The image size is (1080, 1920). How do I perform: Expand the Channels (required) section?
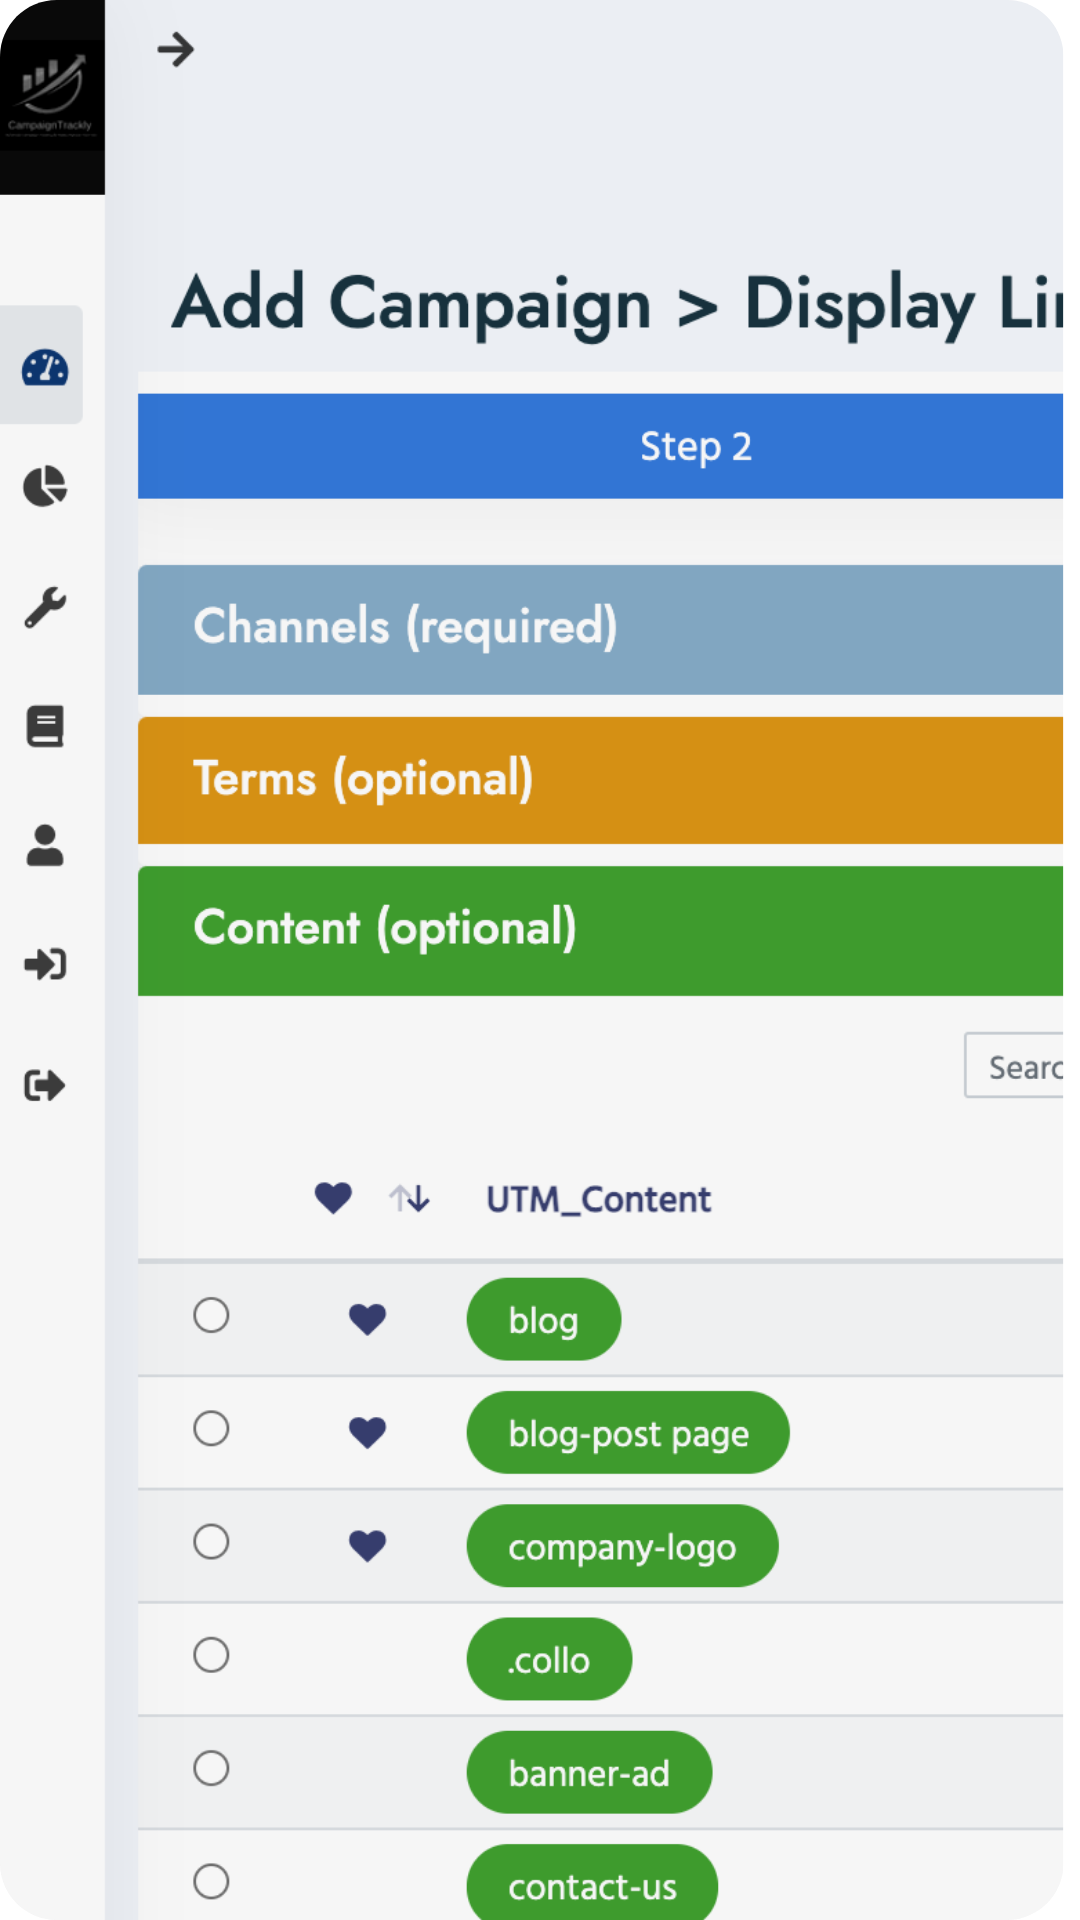(600, 629)
